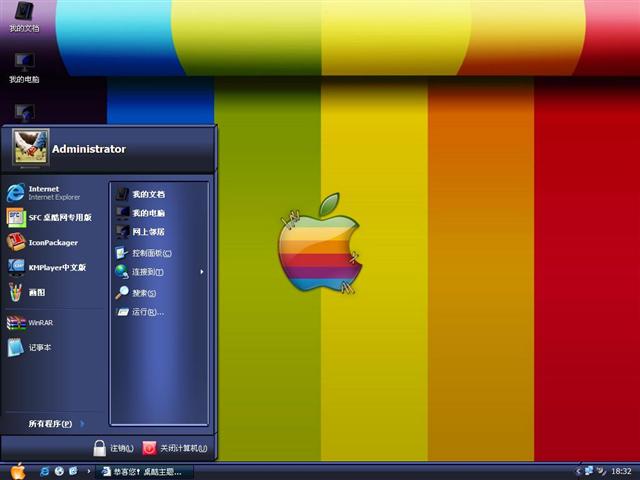
Task: Click the globe quick launch icon
Action: [59, 471]
